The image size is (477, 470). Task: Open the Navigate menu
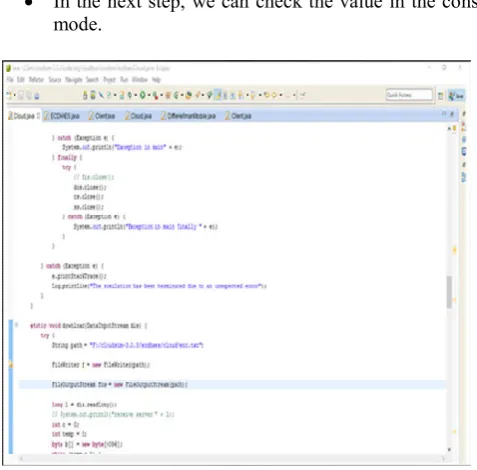(74, 80)
